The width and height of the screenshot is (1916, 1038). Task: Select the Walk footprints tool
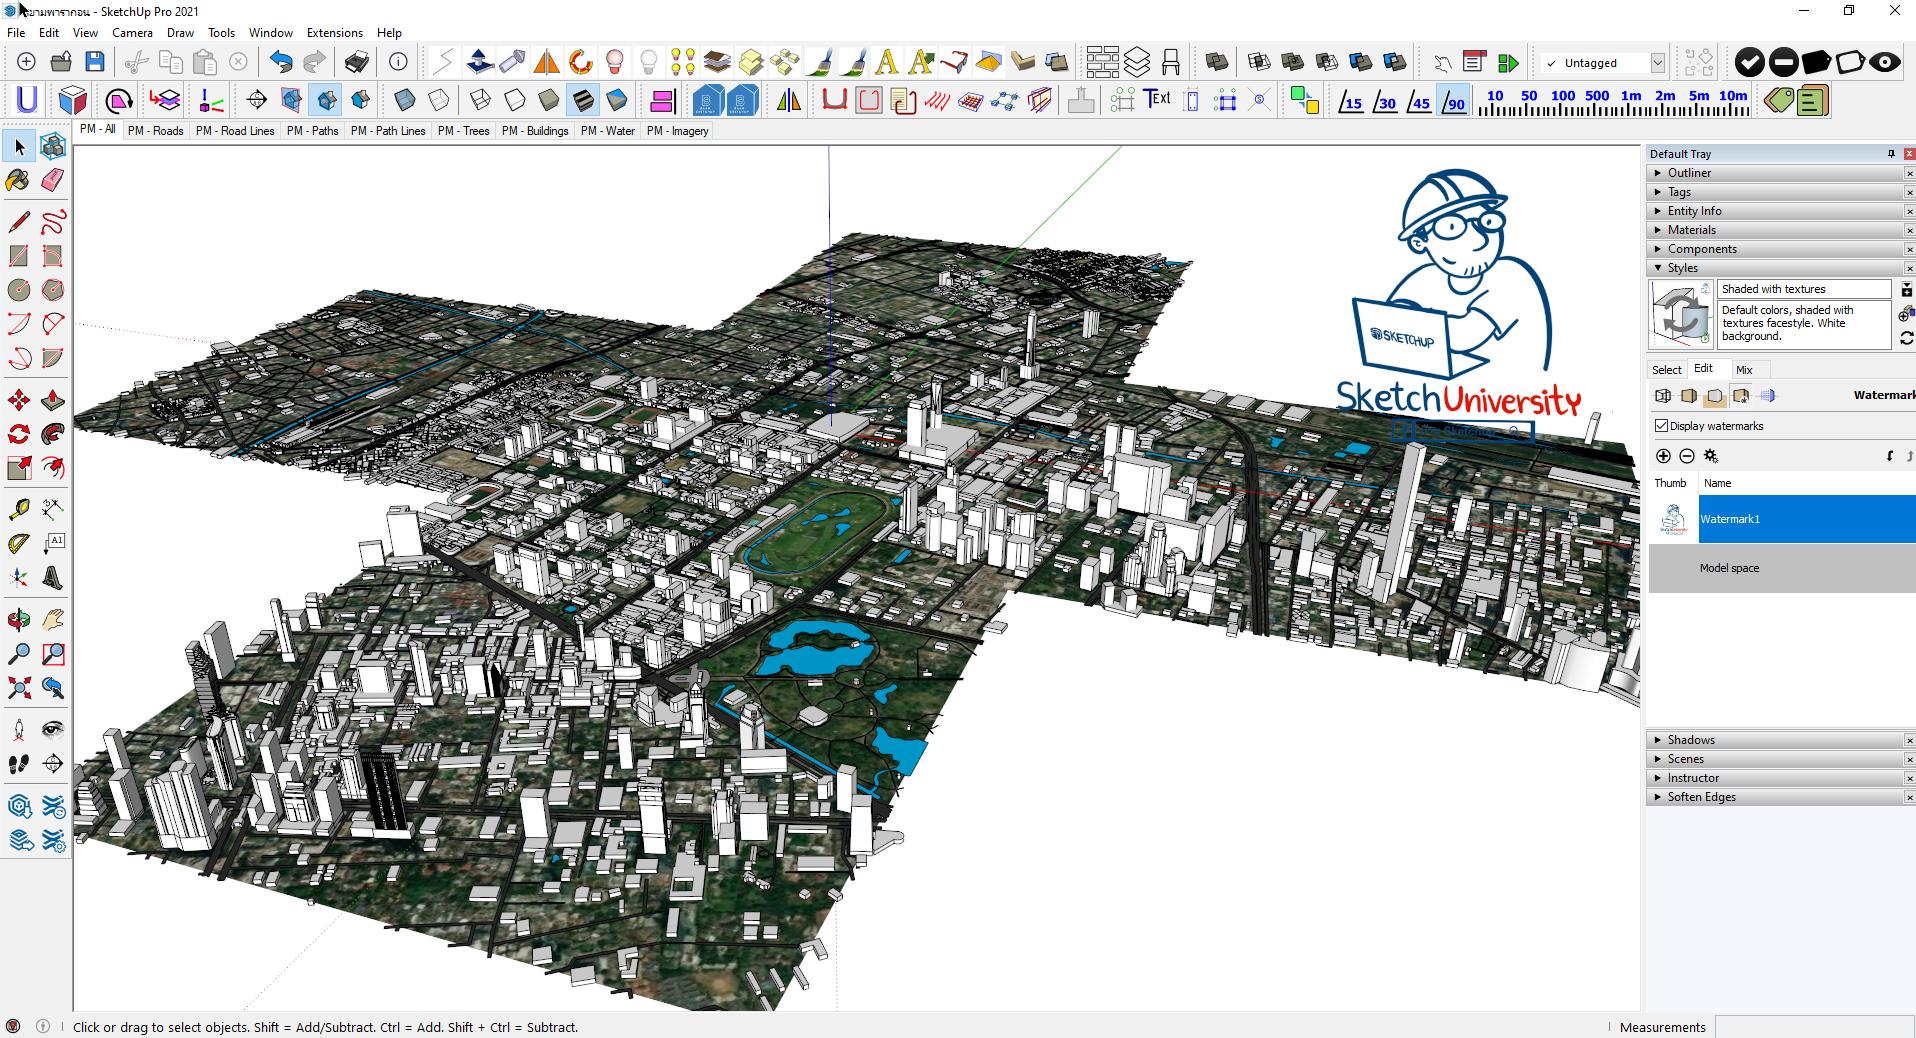pyautogui.click(x=19, y=763)
